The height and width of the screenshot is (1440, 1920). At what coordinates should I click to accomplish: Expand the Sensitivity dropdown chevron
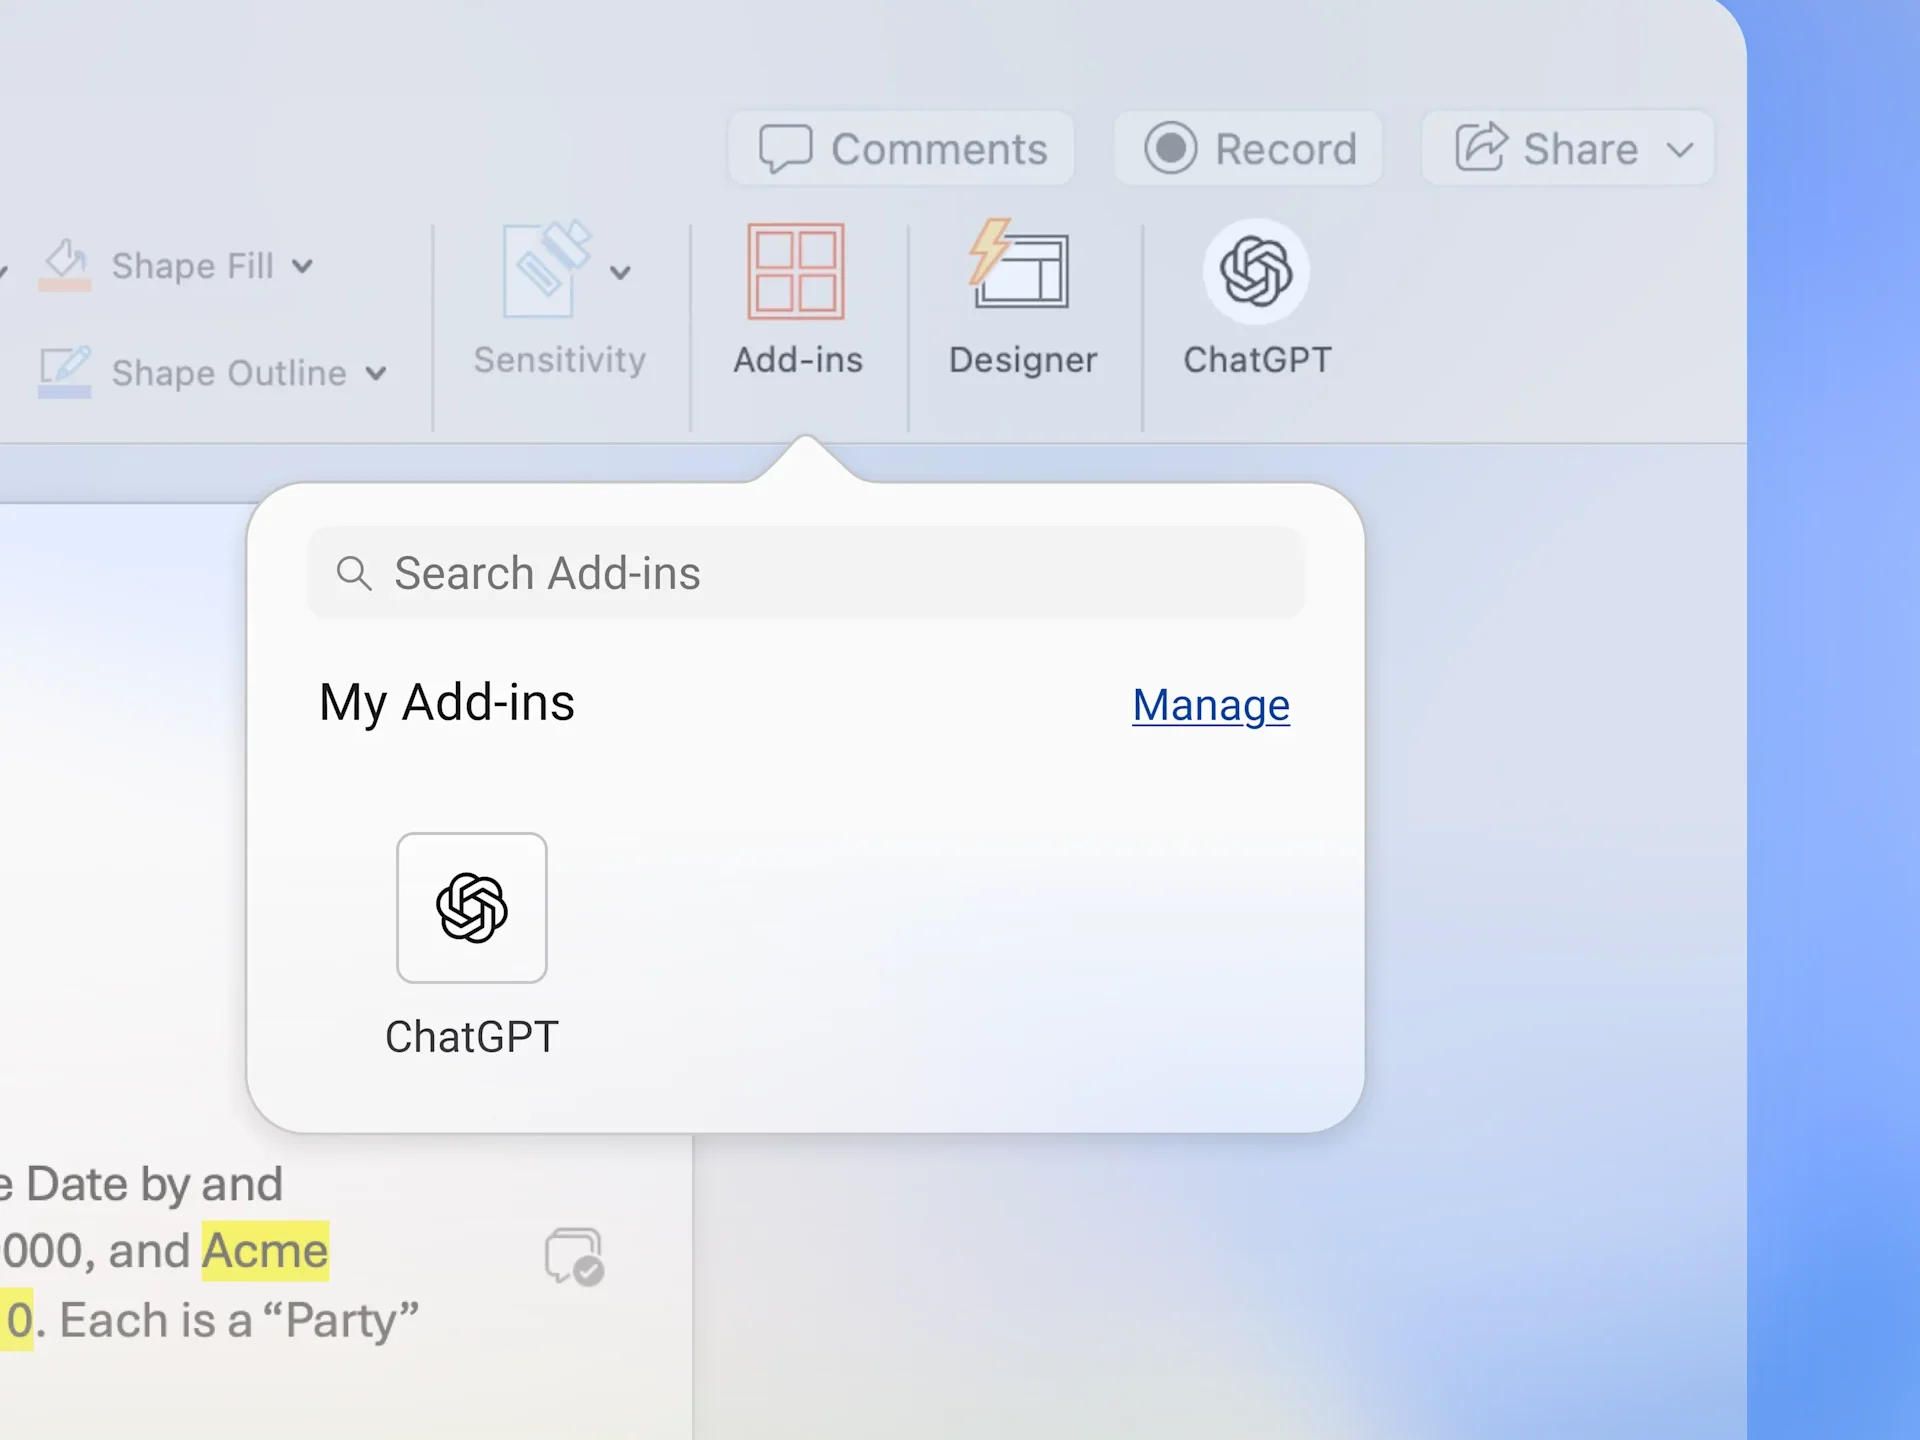620,272
